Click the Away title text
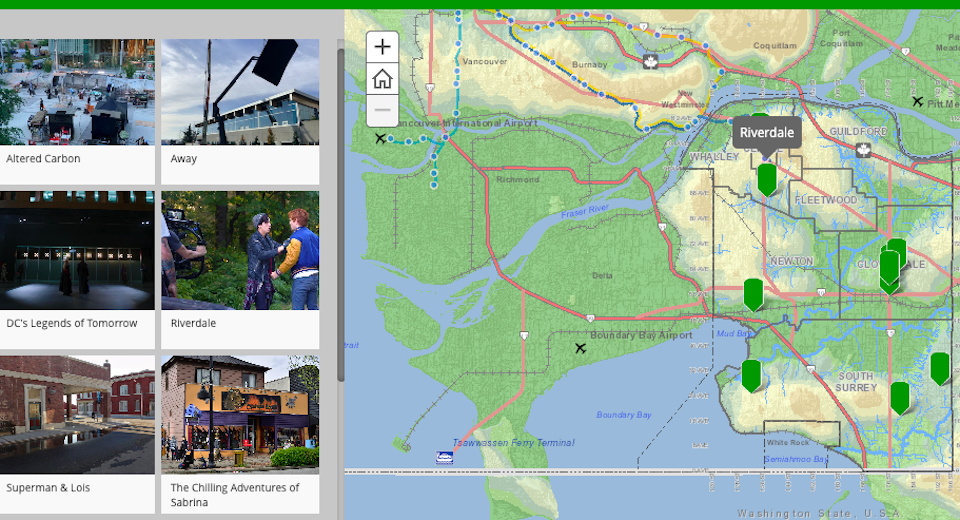This screenshot has height=520, width=960. tap(184, 159)
